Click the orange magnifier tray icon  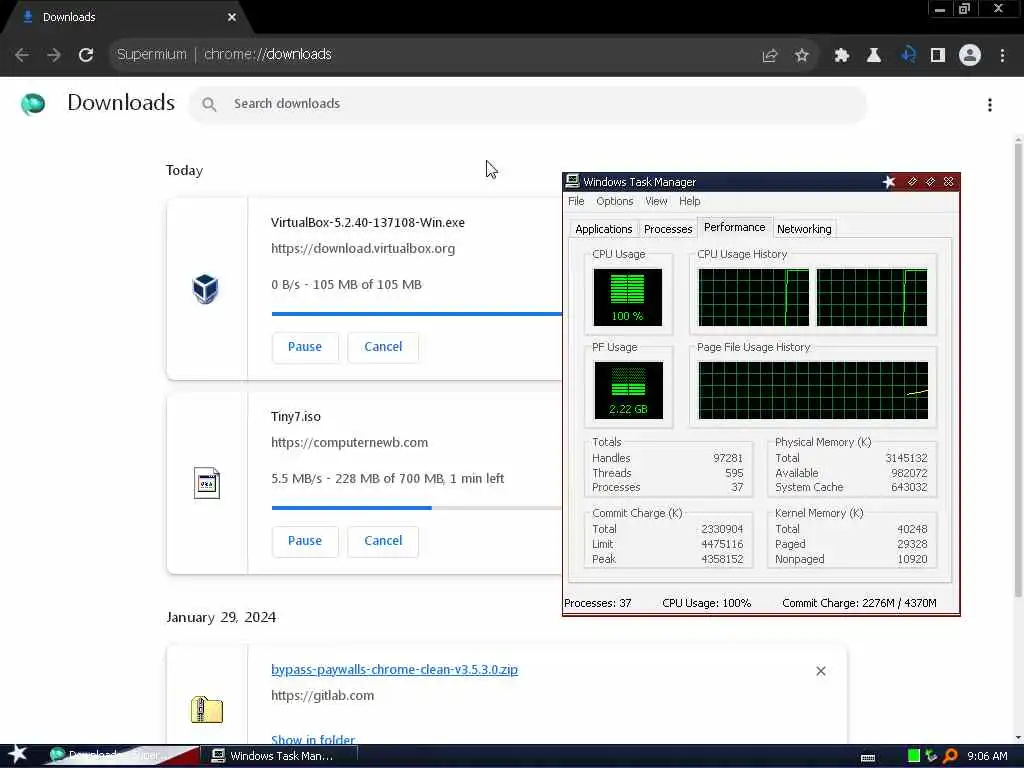[951, 756]
